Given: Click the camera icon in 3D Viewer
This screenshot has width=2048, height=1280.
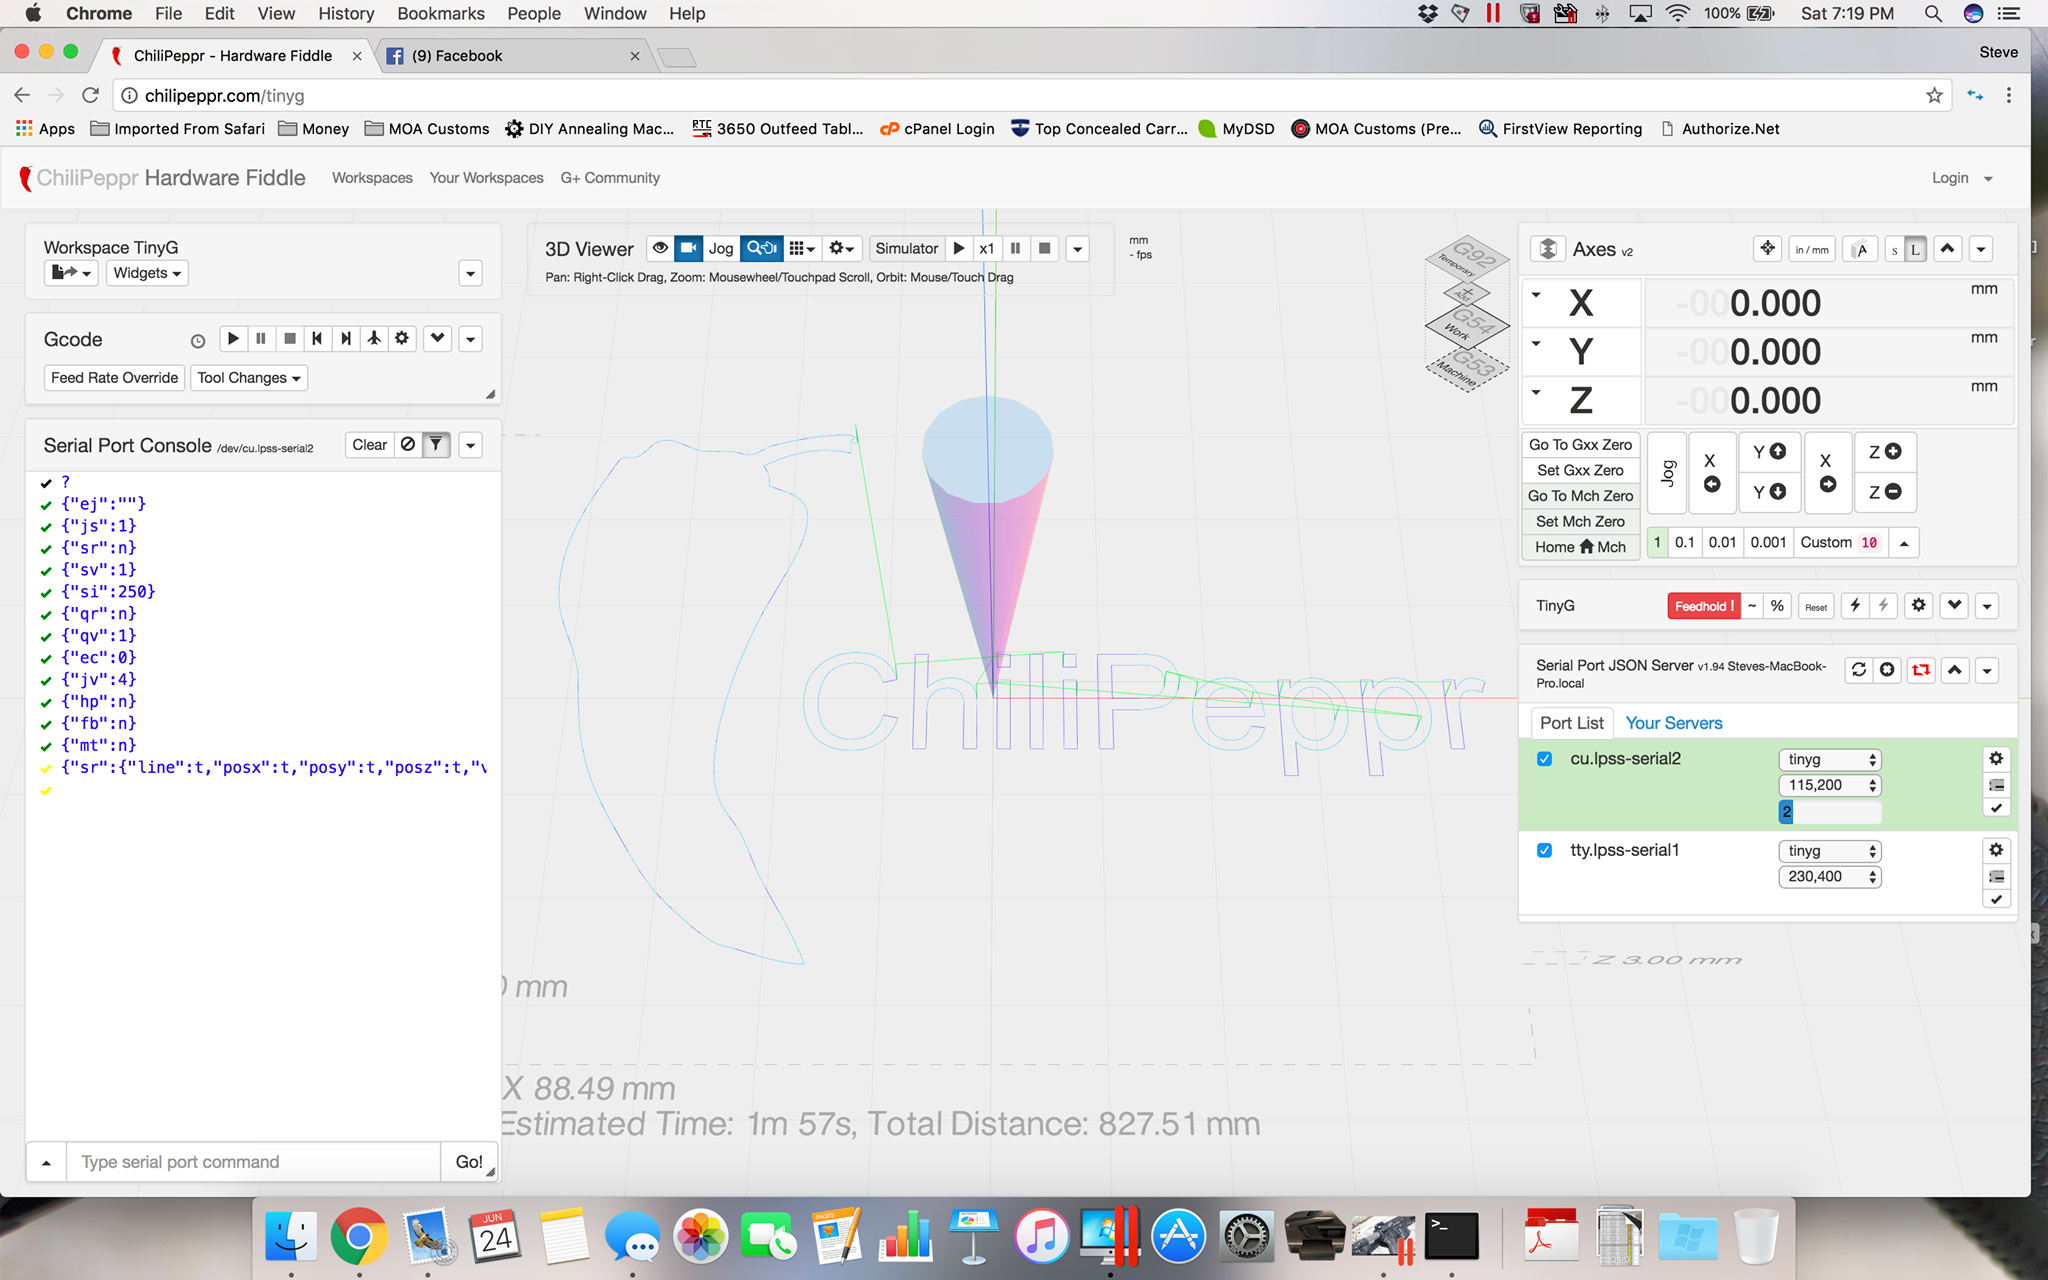Looking at the screenshot, I should coord(688,248).
